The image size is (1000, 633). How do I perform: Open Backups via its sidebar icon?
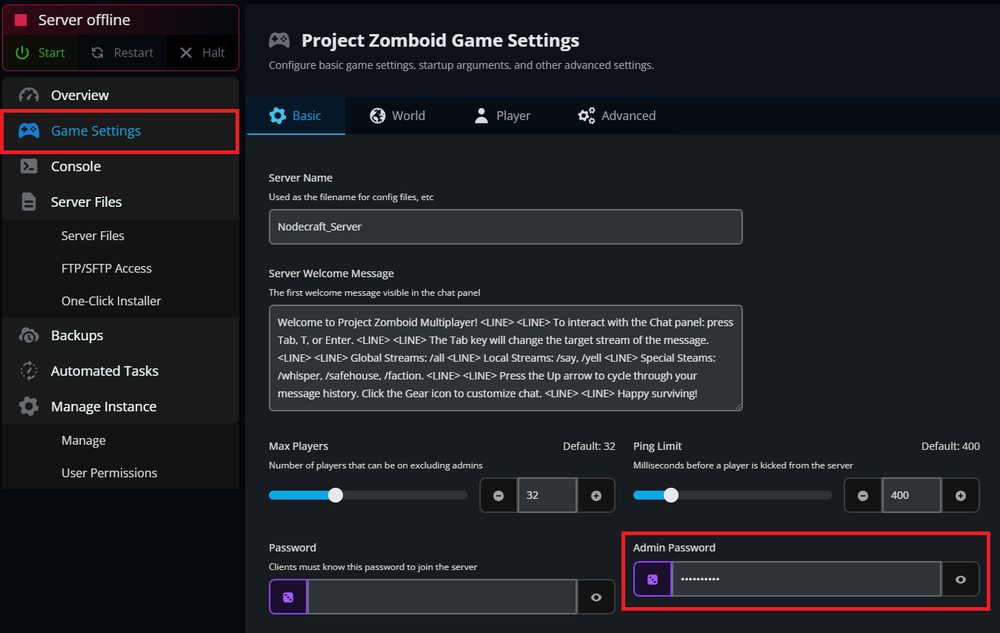coord(29,335)
